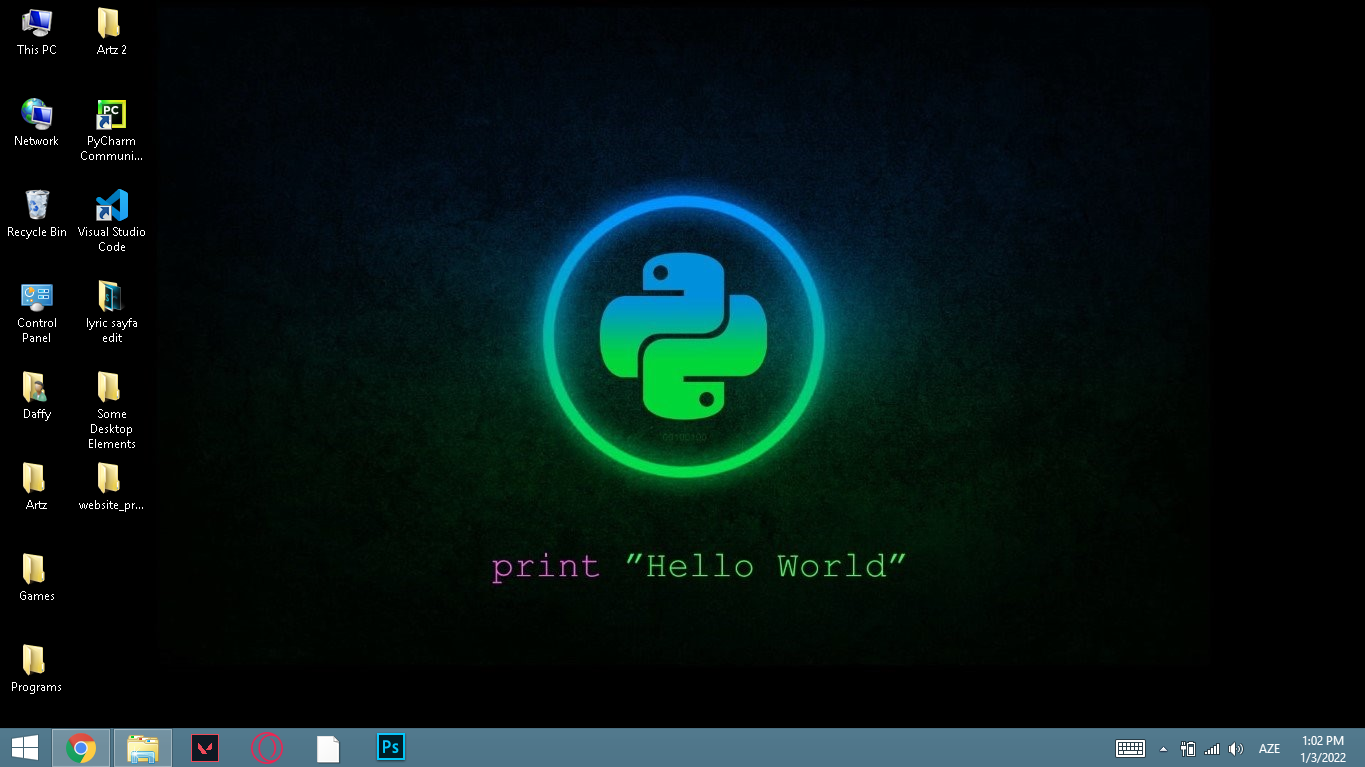Screen dimensions: 1365x767
Task: Open File Explorer from the taskbar
Action: (x=143, y=747)
